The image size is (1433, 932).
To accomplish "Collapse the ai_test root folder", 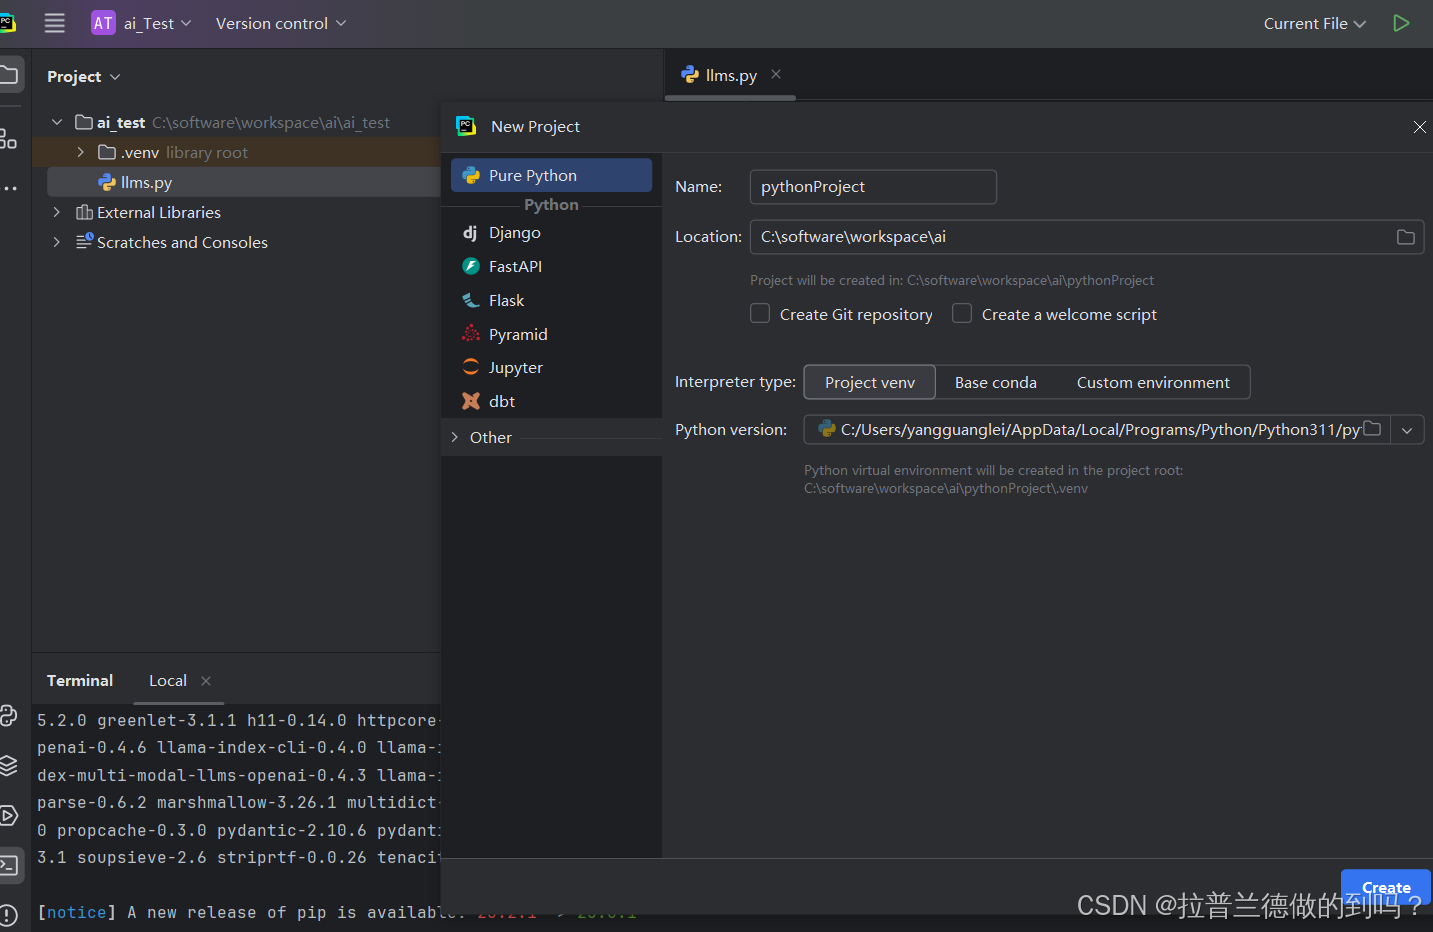I will click(57, 122).
